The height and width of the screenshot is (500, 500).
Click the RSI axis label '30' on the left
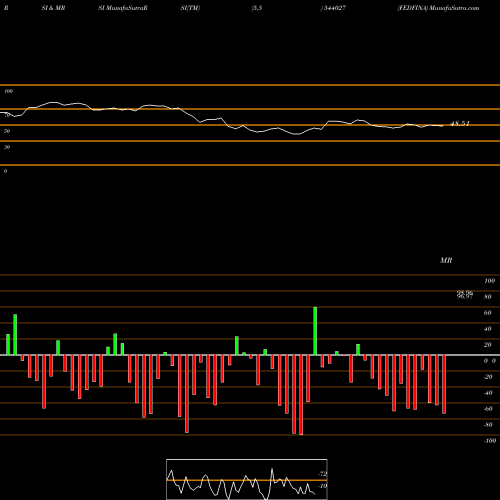click(x=7, y=147)
